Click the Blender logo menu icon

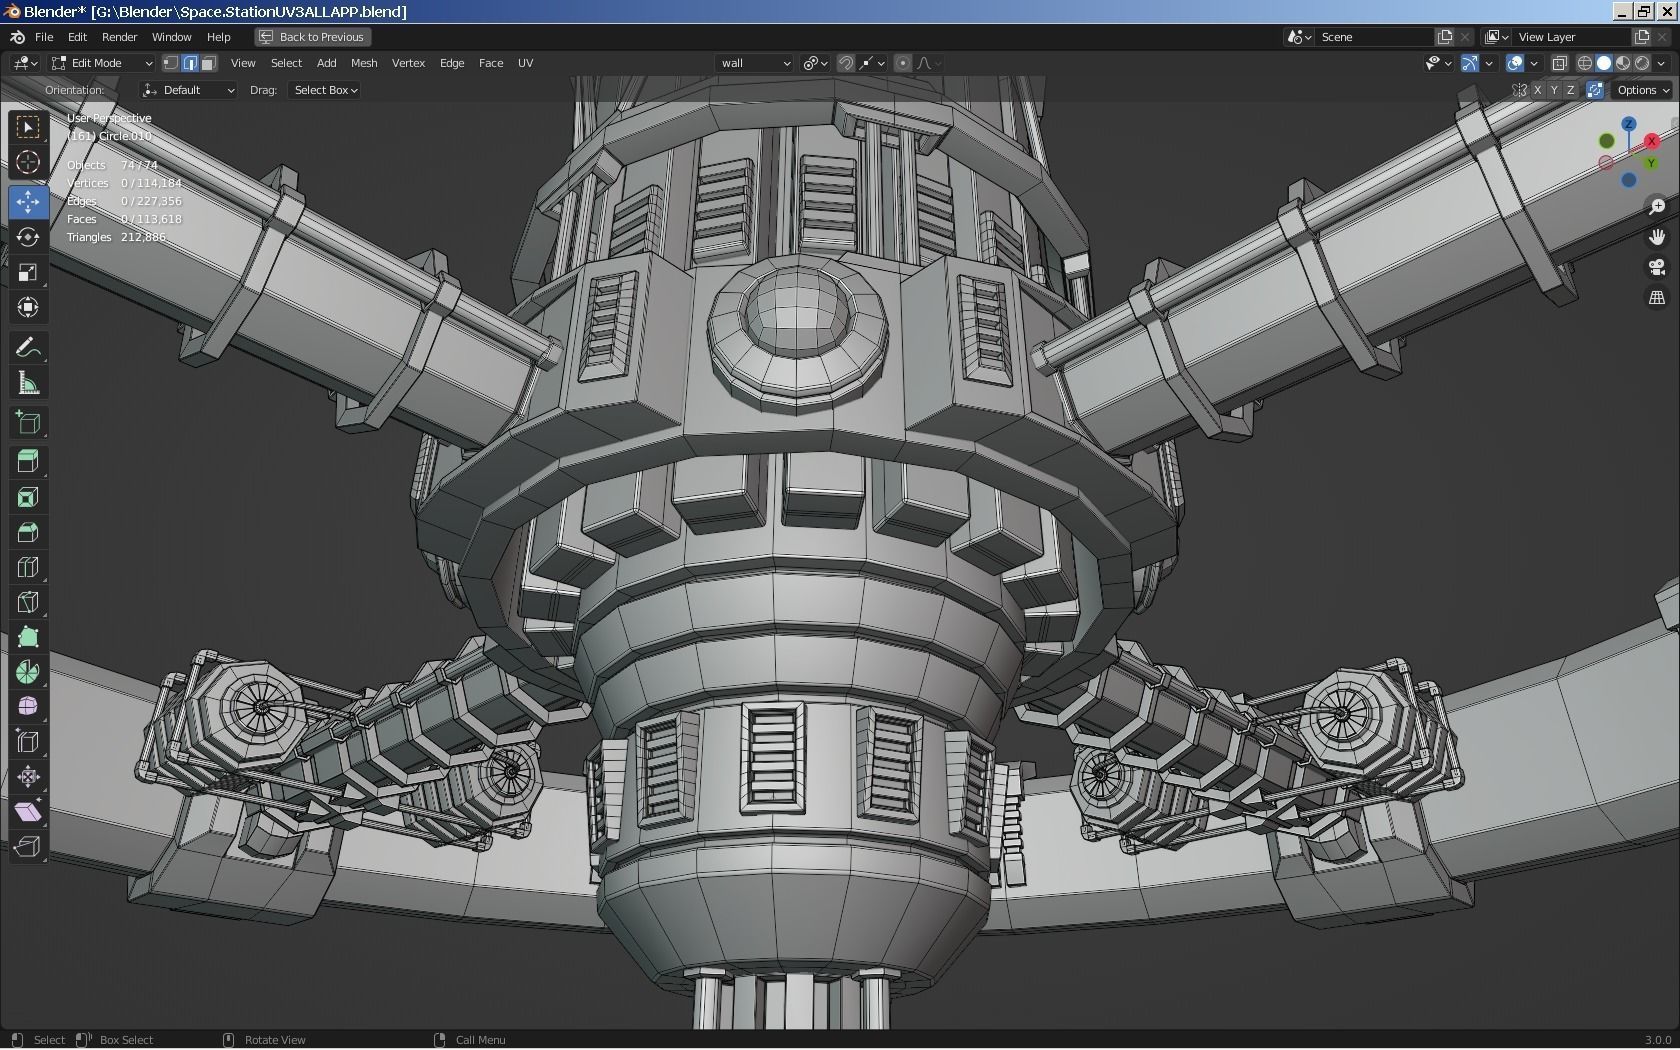[x=16, y=37]
